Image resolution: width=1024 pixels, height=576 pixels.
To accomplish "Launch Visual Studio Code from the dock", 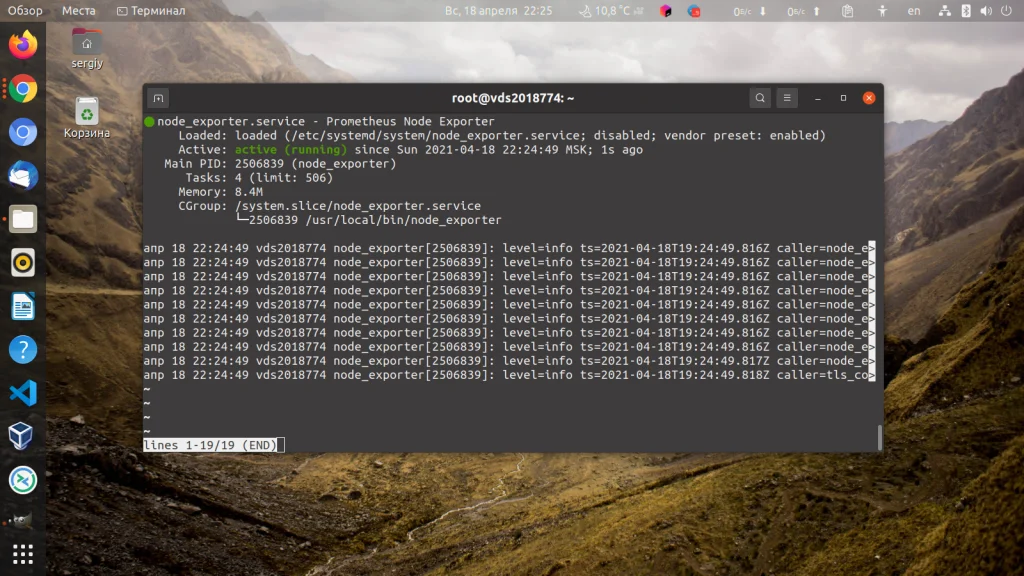I will tap(23, 393).
